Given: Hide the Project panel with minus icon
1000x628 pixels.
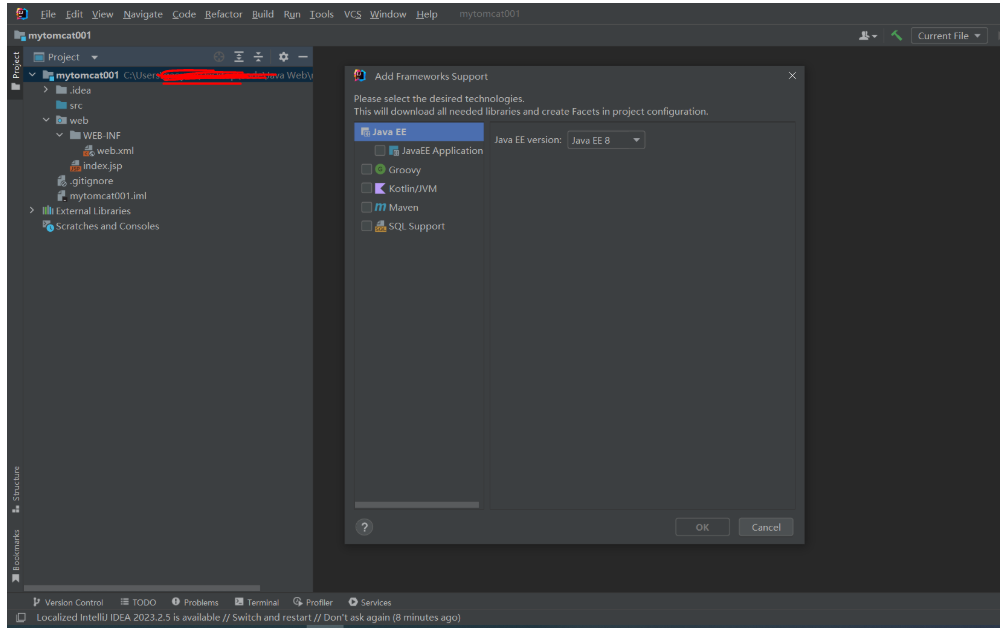Looking at the screenshot, I should [x=303, y=57].
